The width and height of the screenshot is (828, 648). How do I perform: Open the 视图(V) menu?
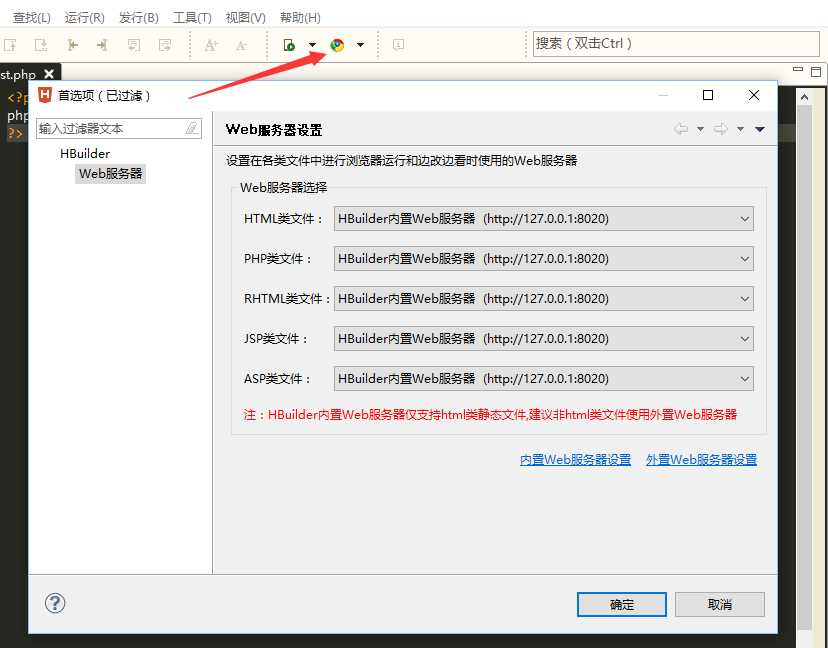tap(246, 17)
